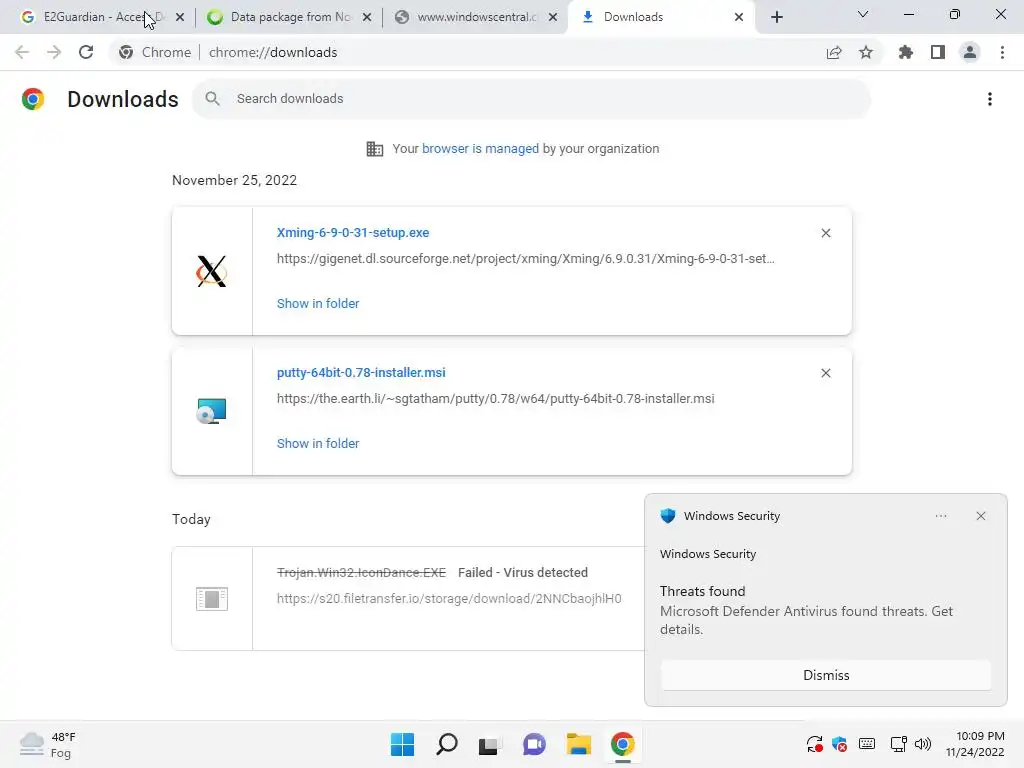1024x768 pixels.
Task: Click the putty installer file icon
Action: click(x=212, y=411)
